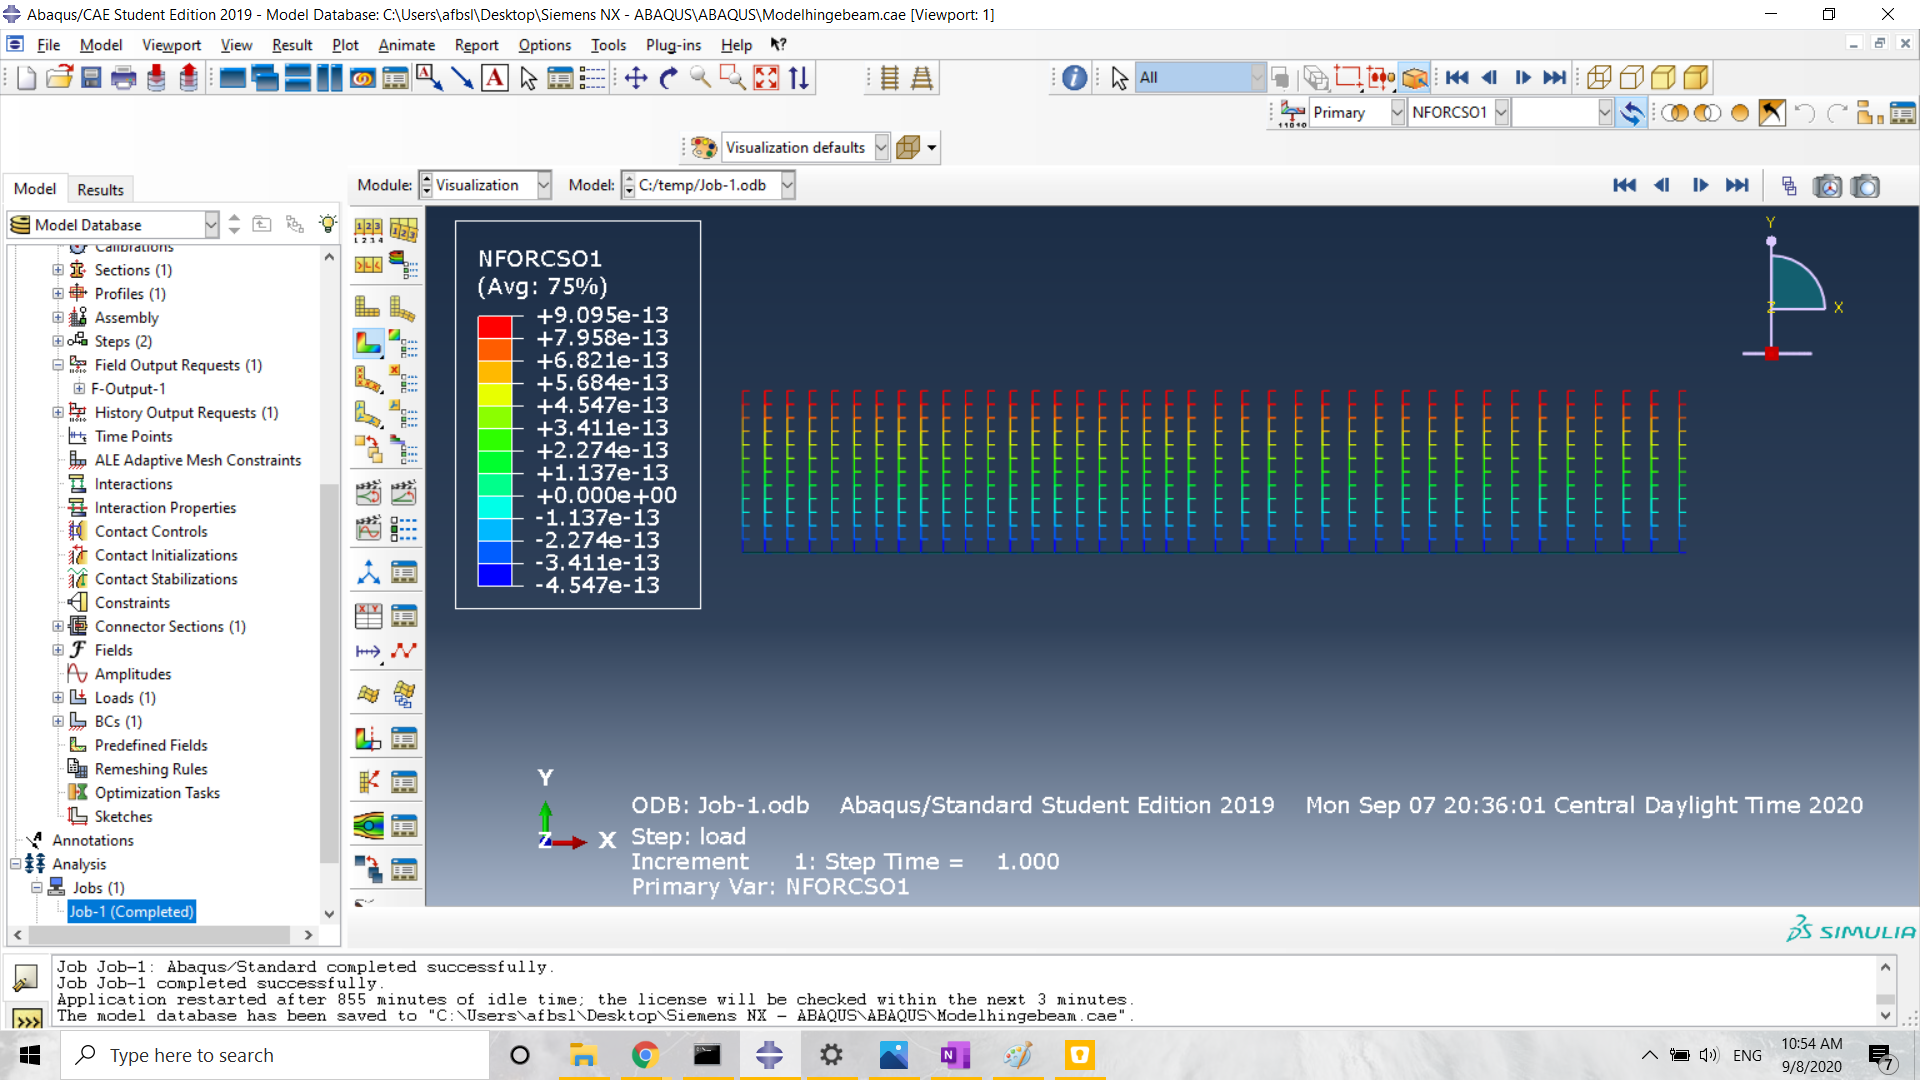1920x1092 pixels.
Task: Toggle the rectangle drag-select shape
Action: click(x=1348, y=78)
